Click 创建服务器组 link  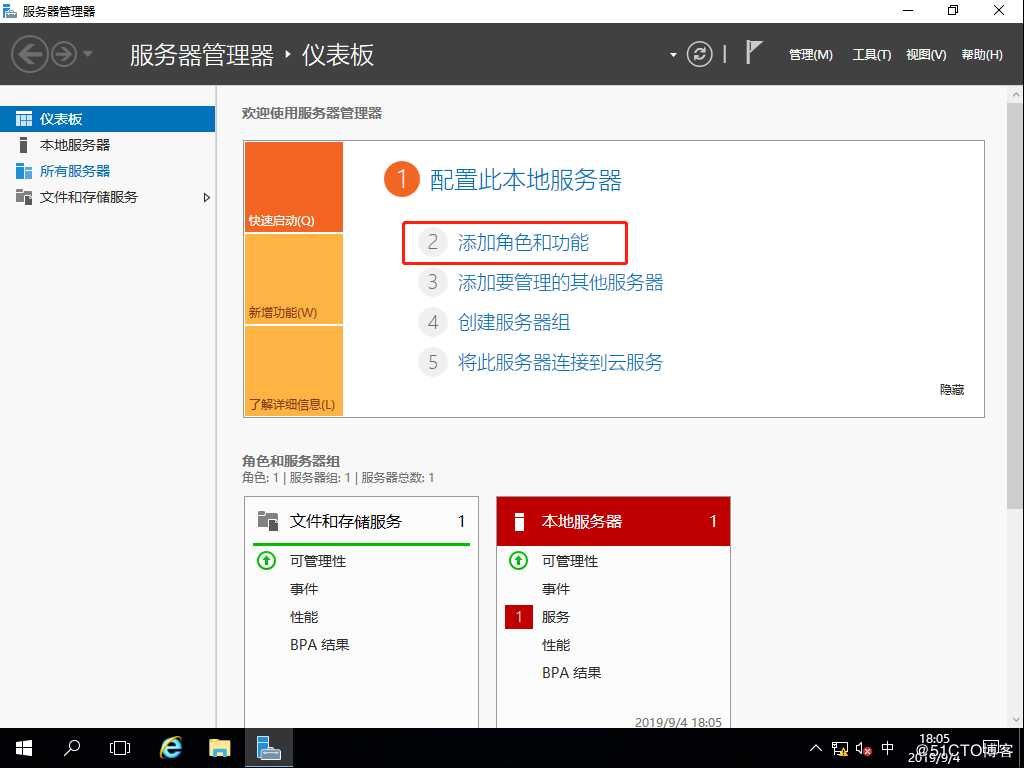(x=514, y=323)
